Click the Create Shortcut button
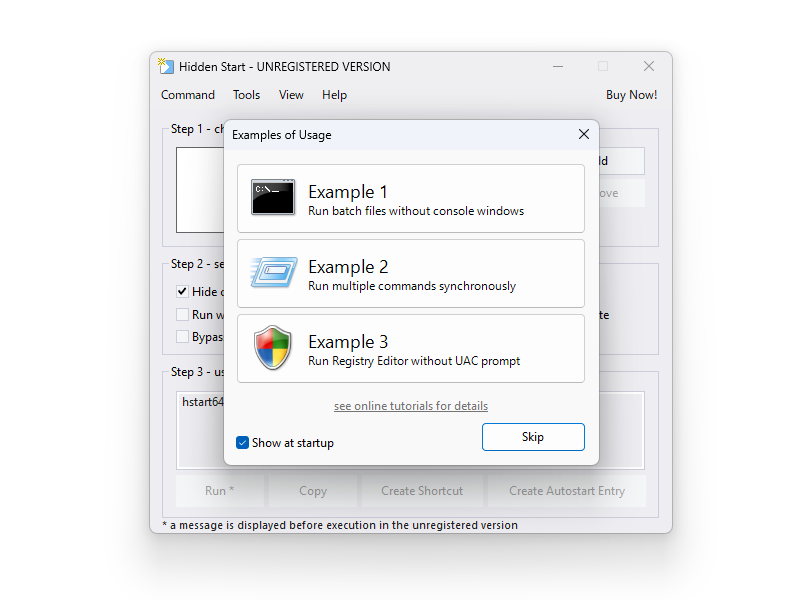 [422, 491]
